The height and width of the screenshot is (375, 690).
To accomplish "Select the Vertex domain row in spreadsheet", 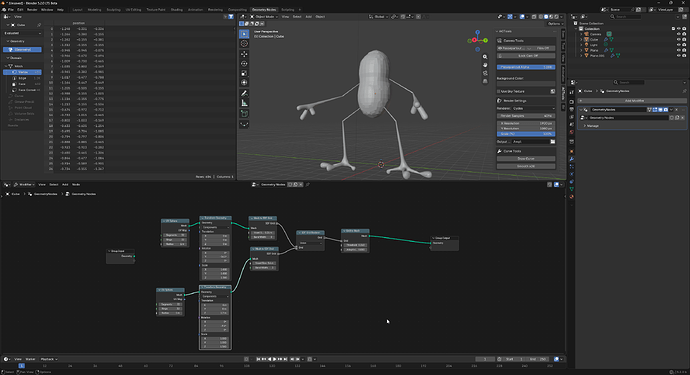I will click(x=22, y=72).
